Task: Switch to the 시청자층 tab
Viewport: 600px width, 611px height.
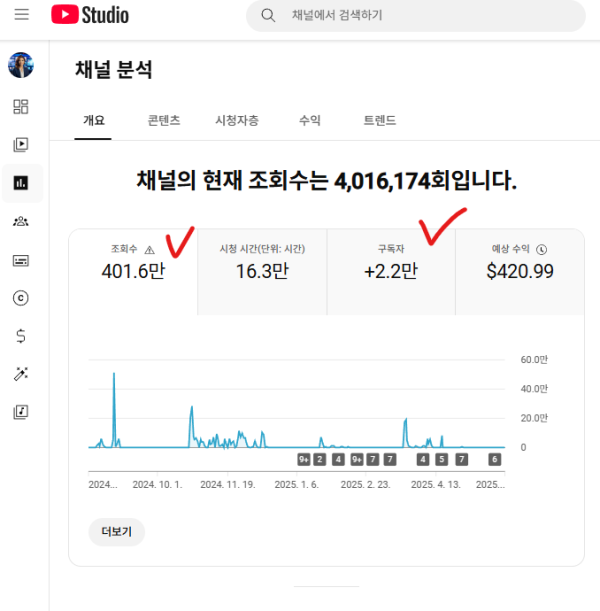Action: click(x=237, y=120)
